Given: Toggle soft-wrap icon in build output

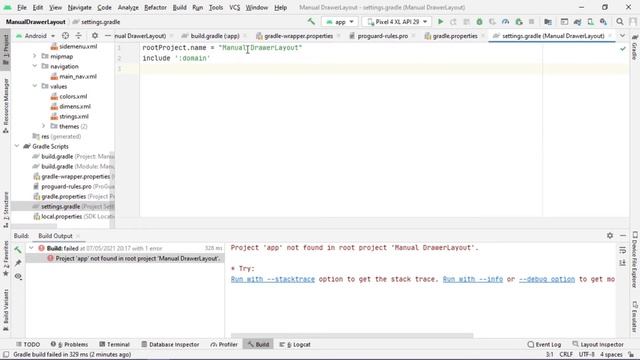Looking at the screenshot, I should (622, 250).
